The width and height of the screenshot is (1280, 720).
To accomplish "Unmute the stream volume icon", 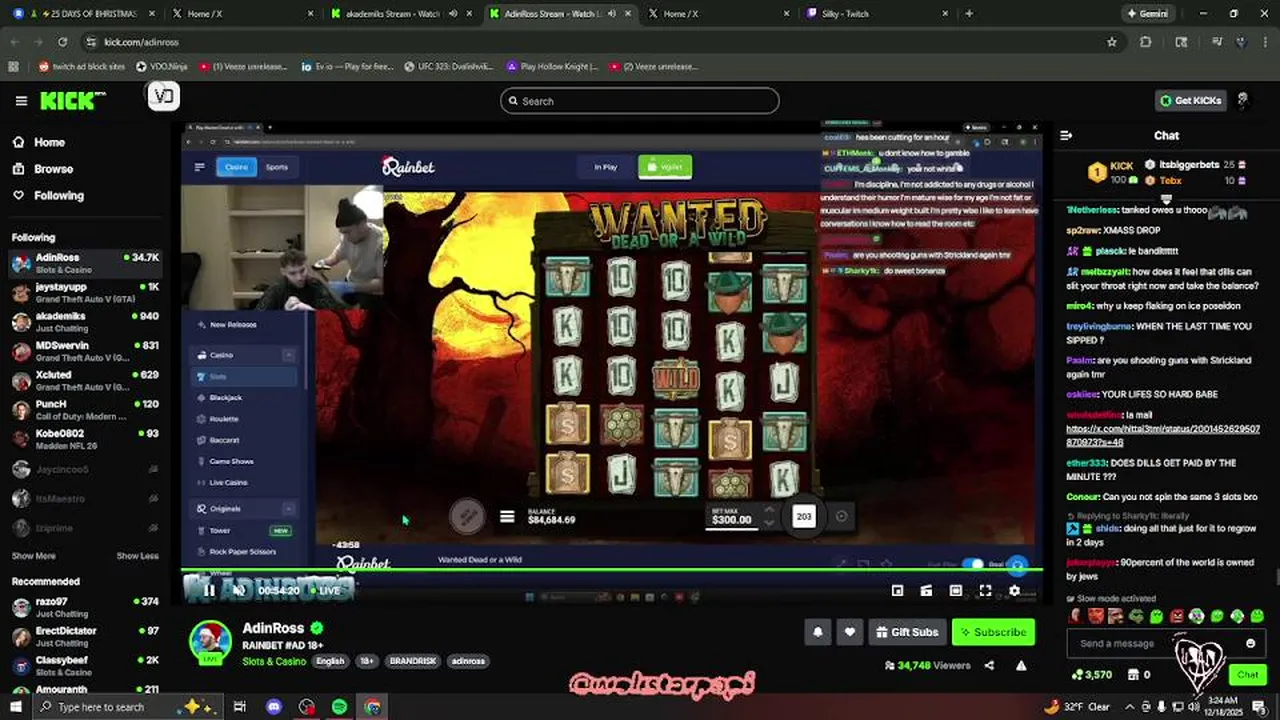I will [239, 591].
